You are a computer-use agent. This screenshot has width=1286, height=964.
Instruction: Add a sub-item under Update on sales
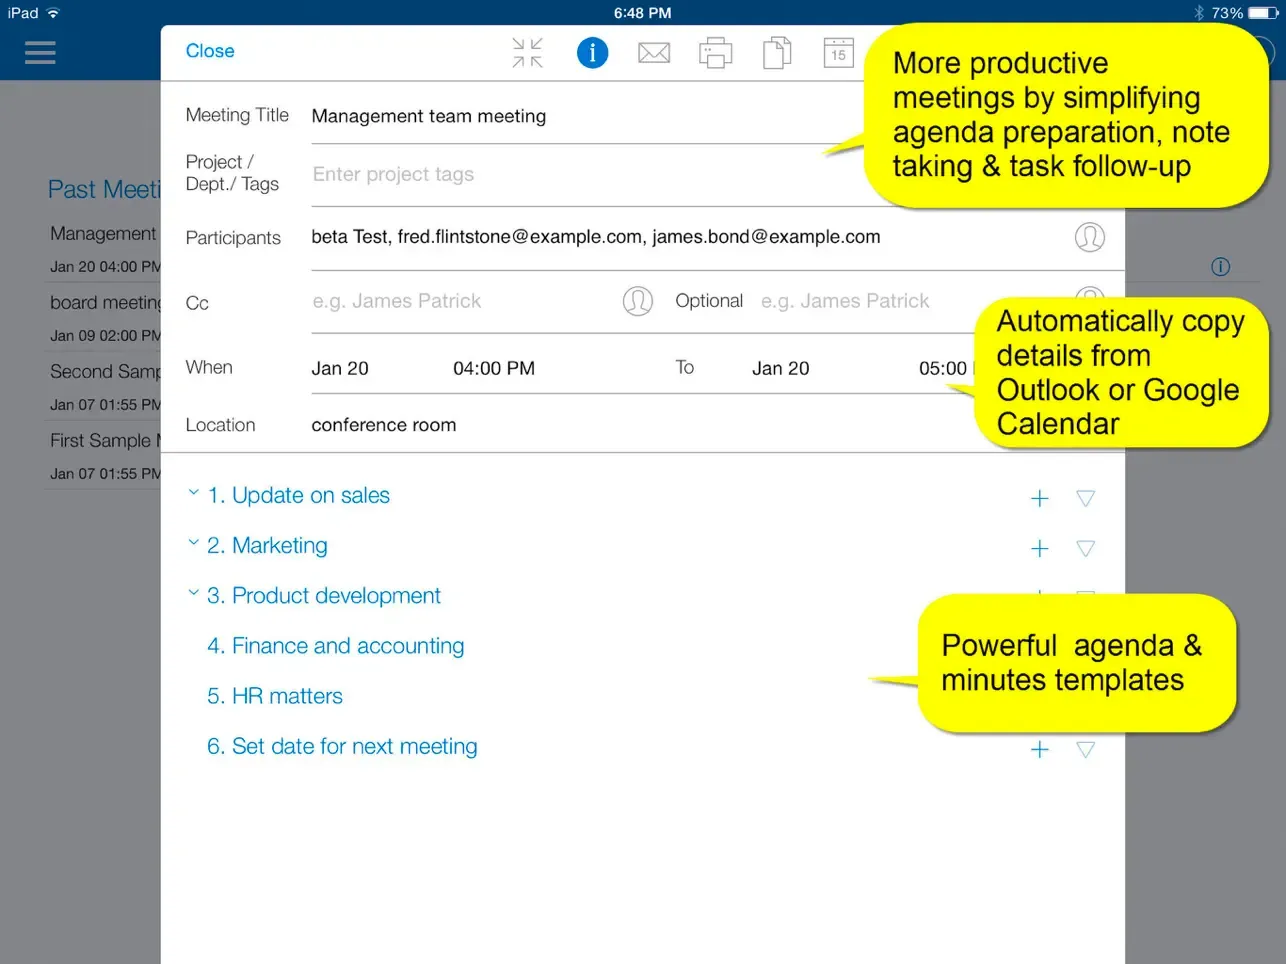(1040, 497)
